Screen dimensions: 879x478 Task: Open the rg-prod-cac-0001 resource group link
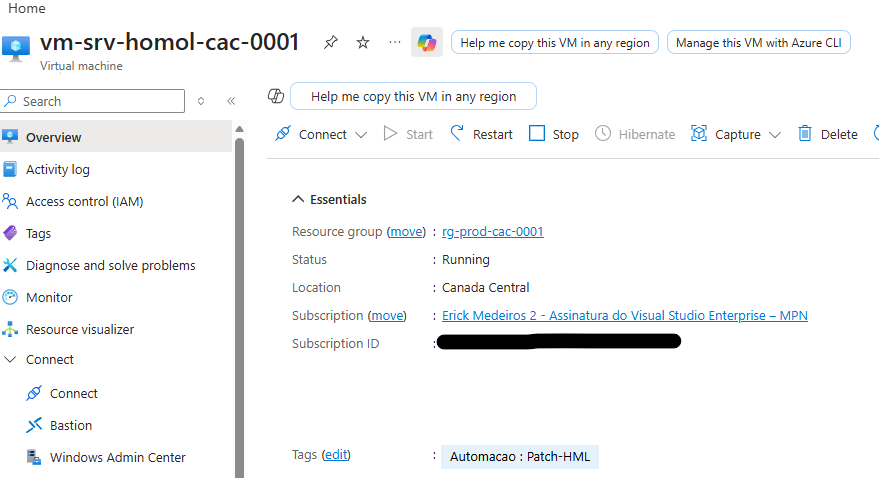[493, 231]
